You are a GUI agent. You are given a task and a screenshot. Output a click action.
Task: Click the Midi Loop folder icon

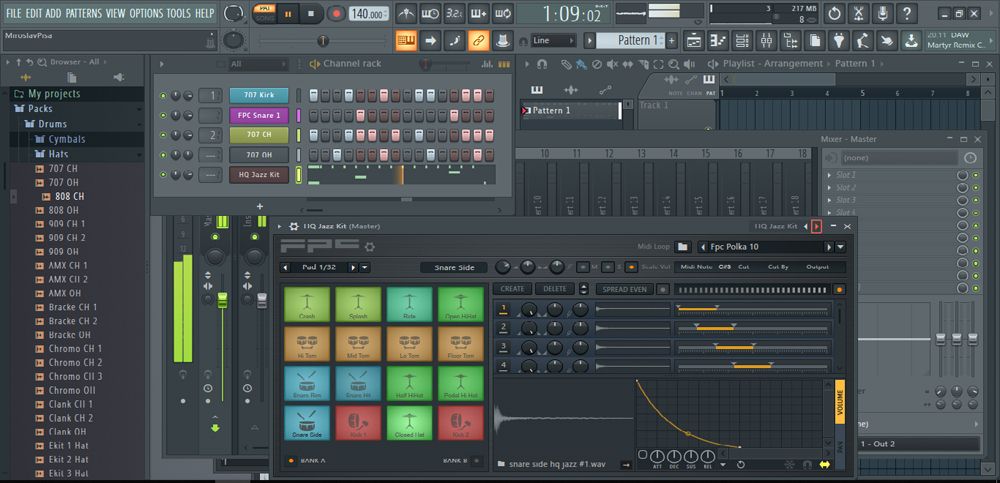(682, 247)
